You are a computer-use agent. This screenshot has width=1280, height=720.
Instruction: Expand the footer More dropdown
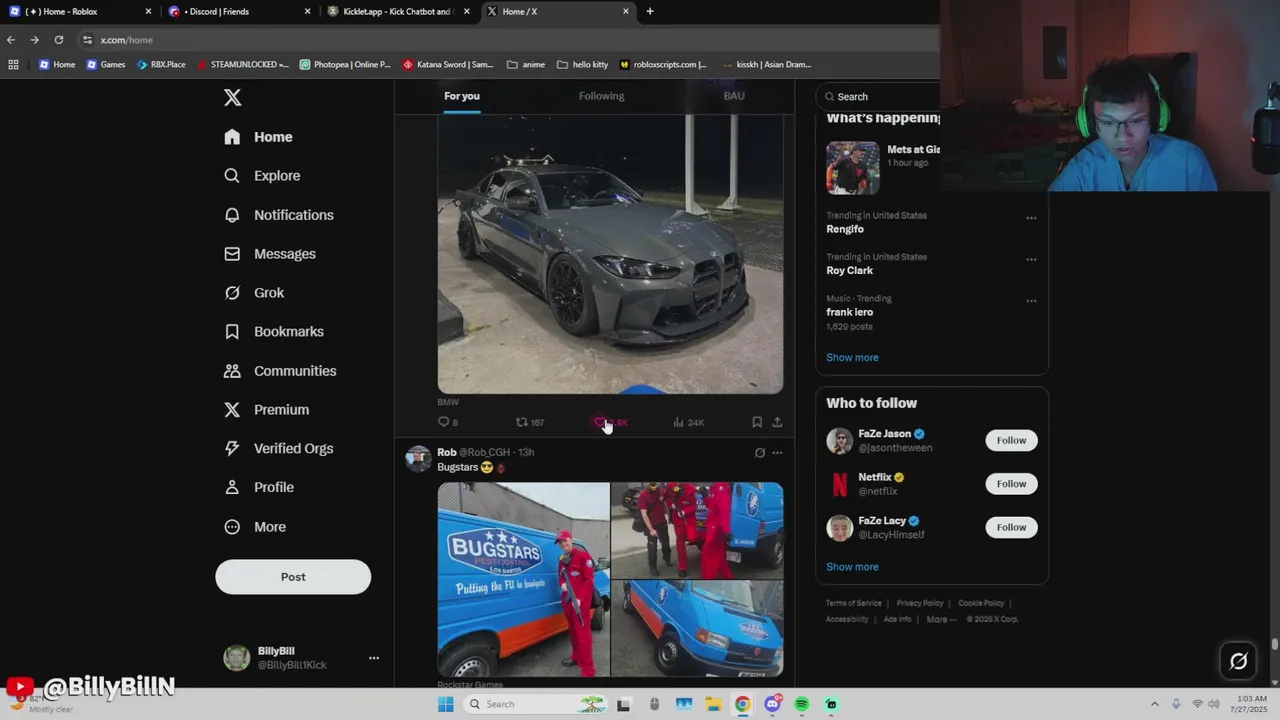940,619
